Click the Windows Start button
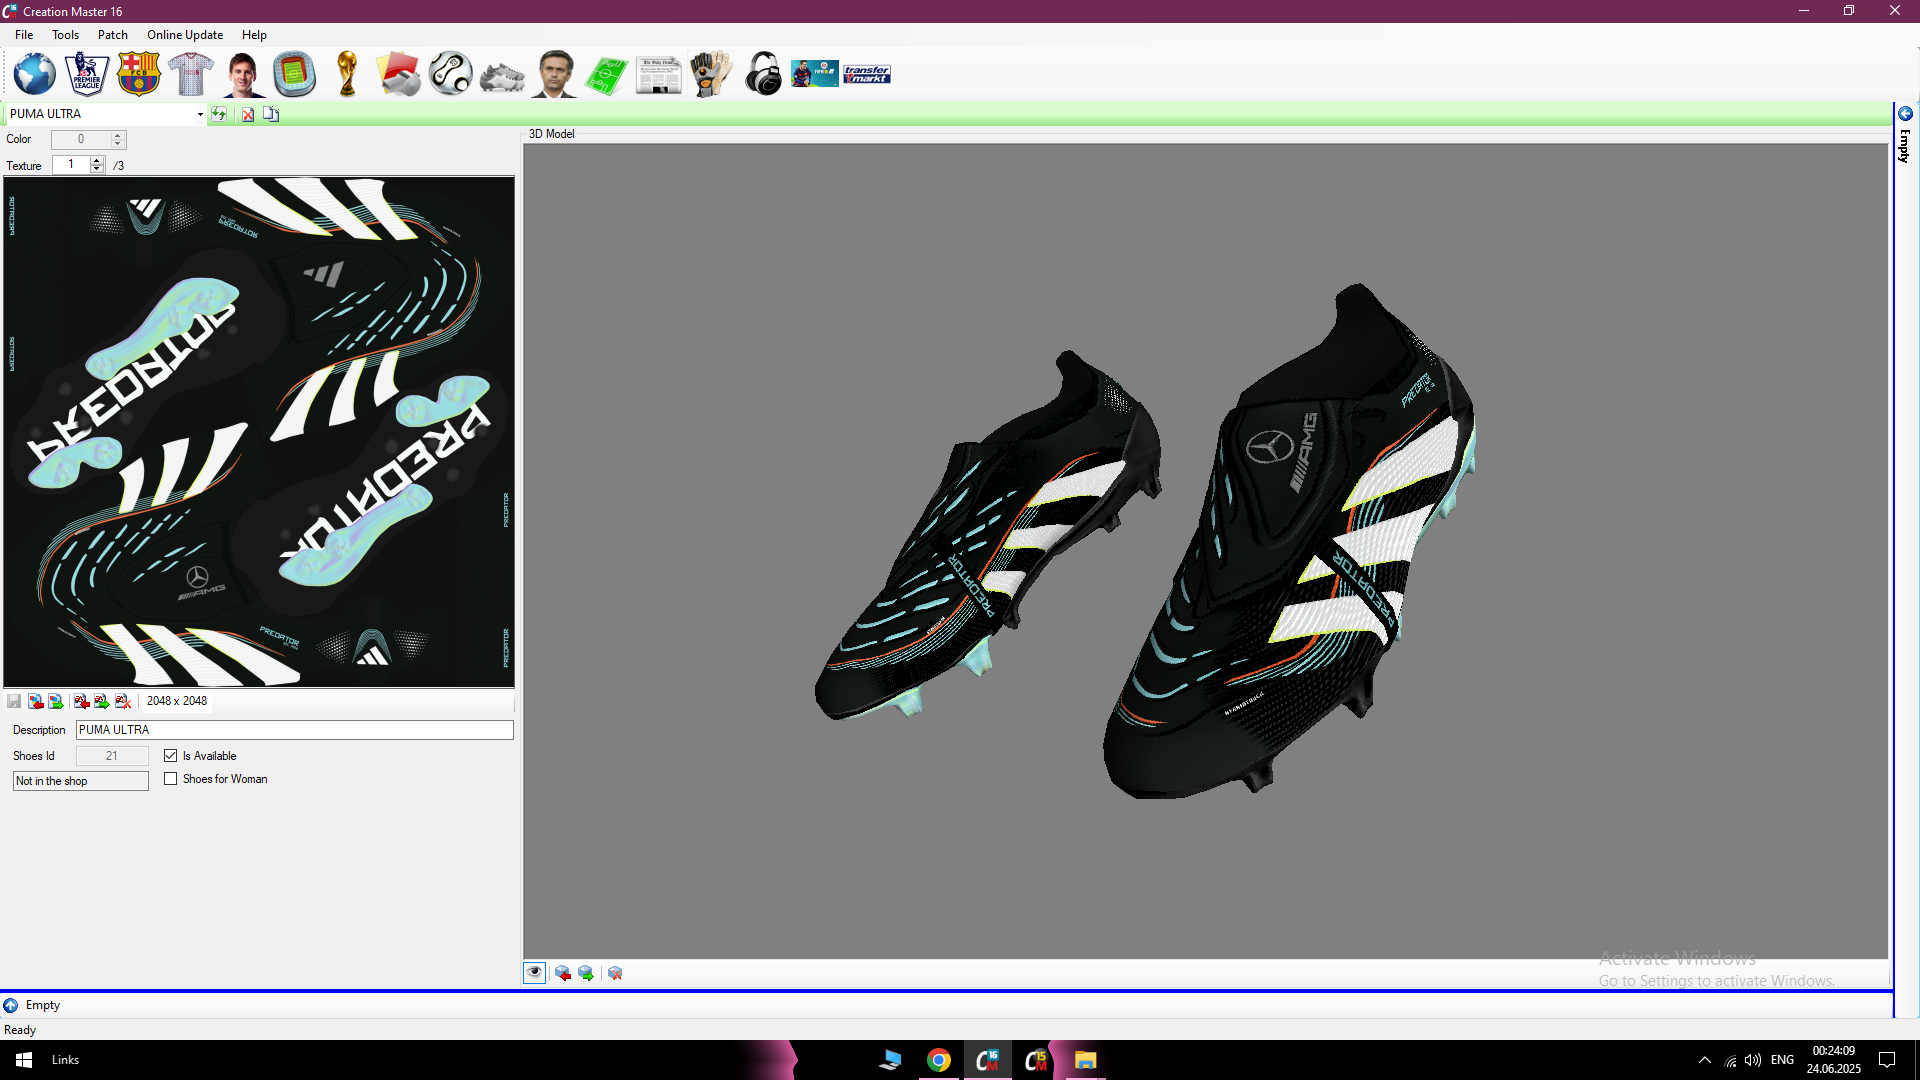This screenshot has height=1080, width=1920. tap(24, 1060)
